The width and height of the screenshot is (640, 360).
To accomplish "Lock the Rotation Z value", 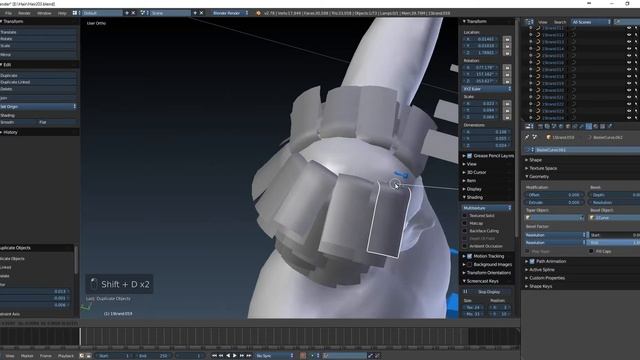I will (507, 81).
